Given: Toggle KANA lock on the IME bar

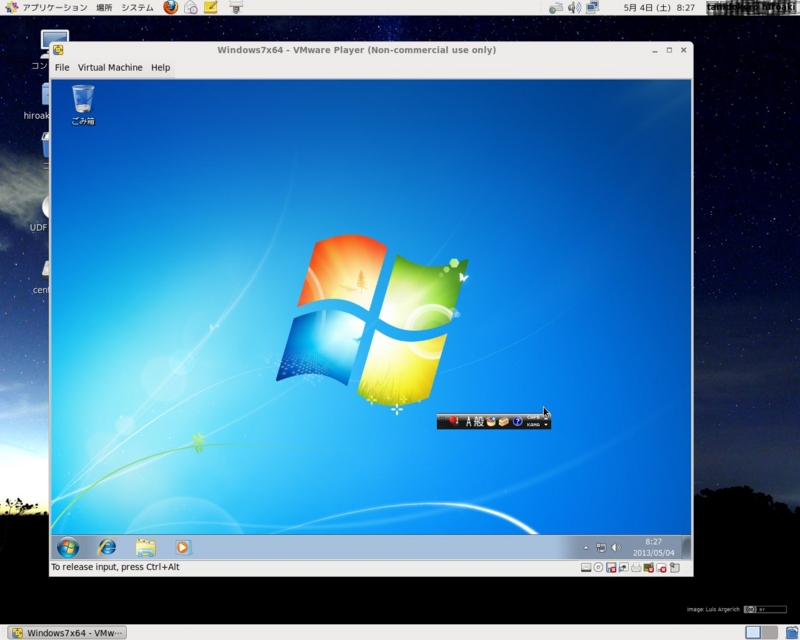Looking at the screenshot, I should 533,425.
